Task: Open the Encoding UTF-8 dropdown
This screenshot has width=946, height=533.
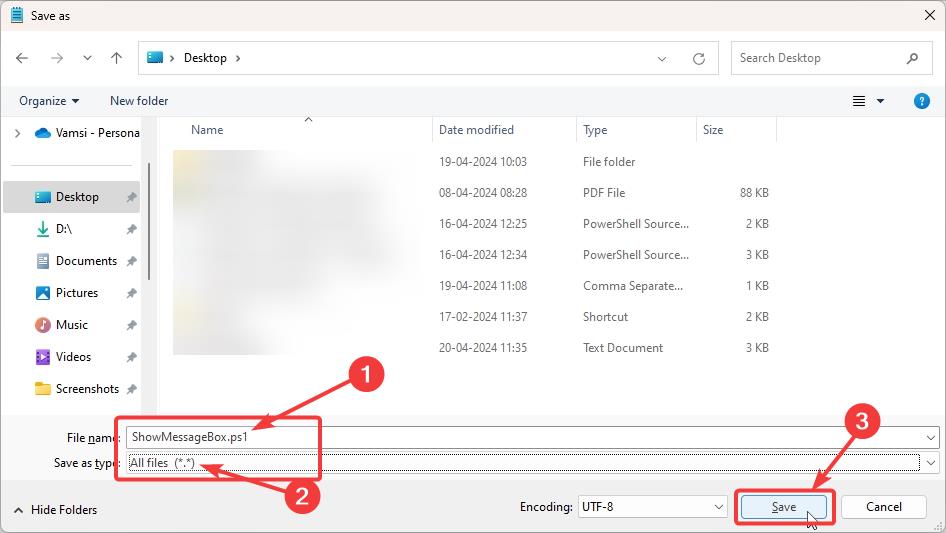Action: (x=652, y=507)
